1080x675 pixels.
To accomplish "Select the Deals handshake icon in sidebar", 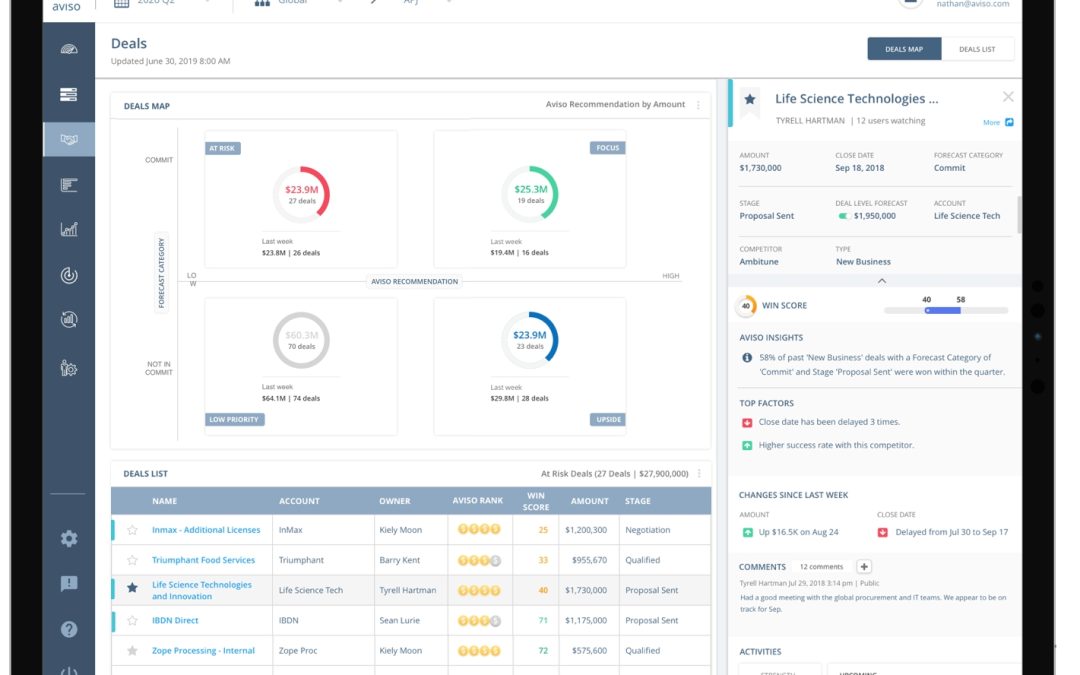I will [x=69, y=139].
